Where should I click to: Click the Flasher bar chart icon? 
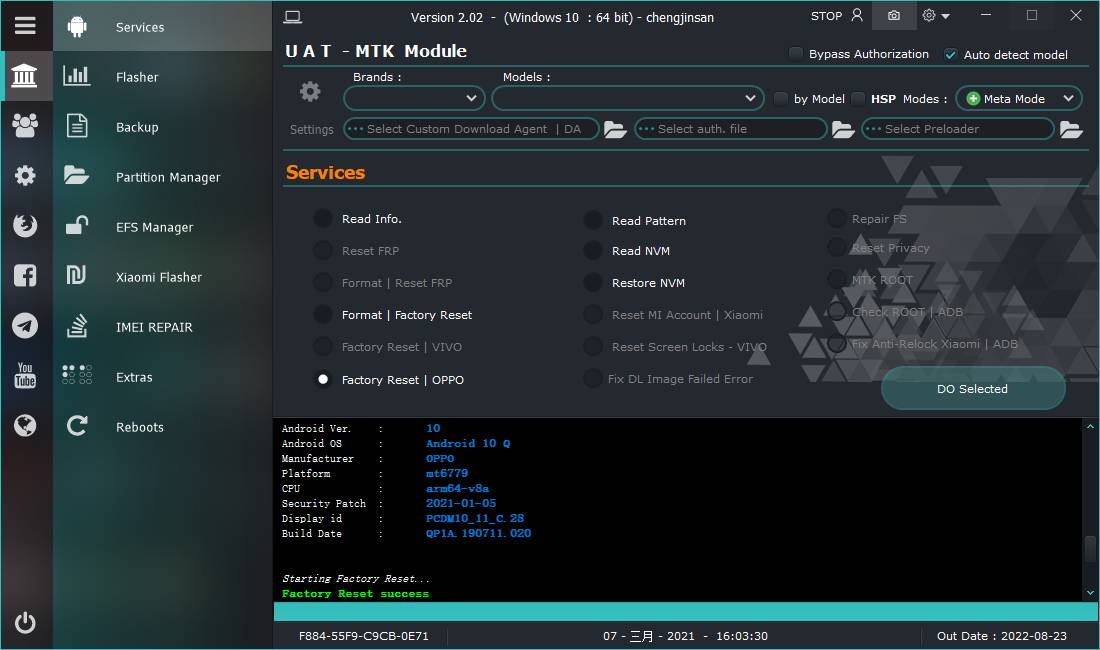76,76
